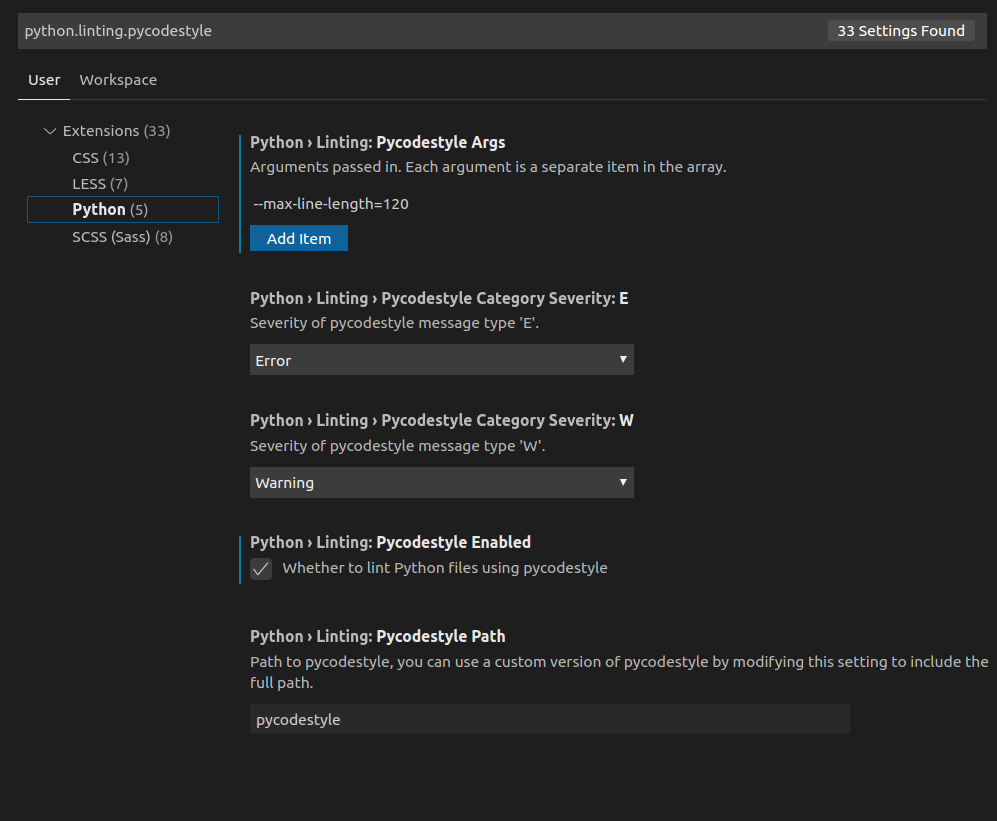
Task: Select CSS (13) in settings tree
Action: coord(100,158)
